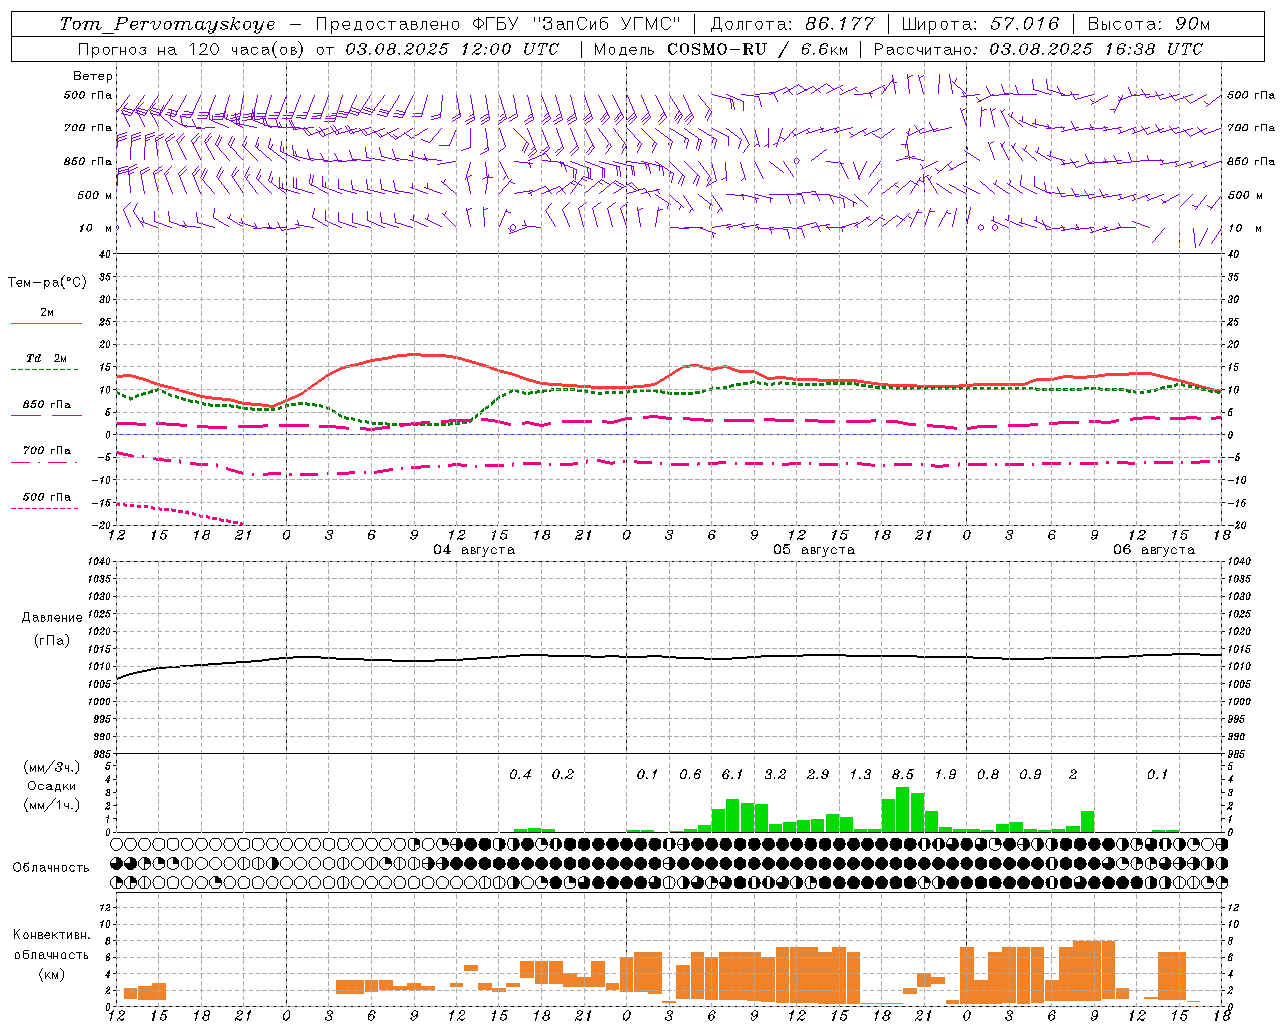Click the "(мм/3ч.)" unit label
This screenshot has height=1024, width=1280.
coord(52,767)
